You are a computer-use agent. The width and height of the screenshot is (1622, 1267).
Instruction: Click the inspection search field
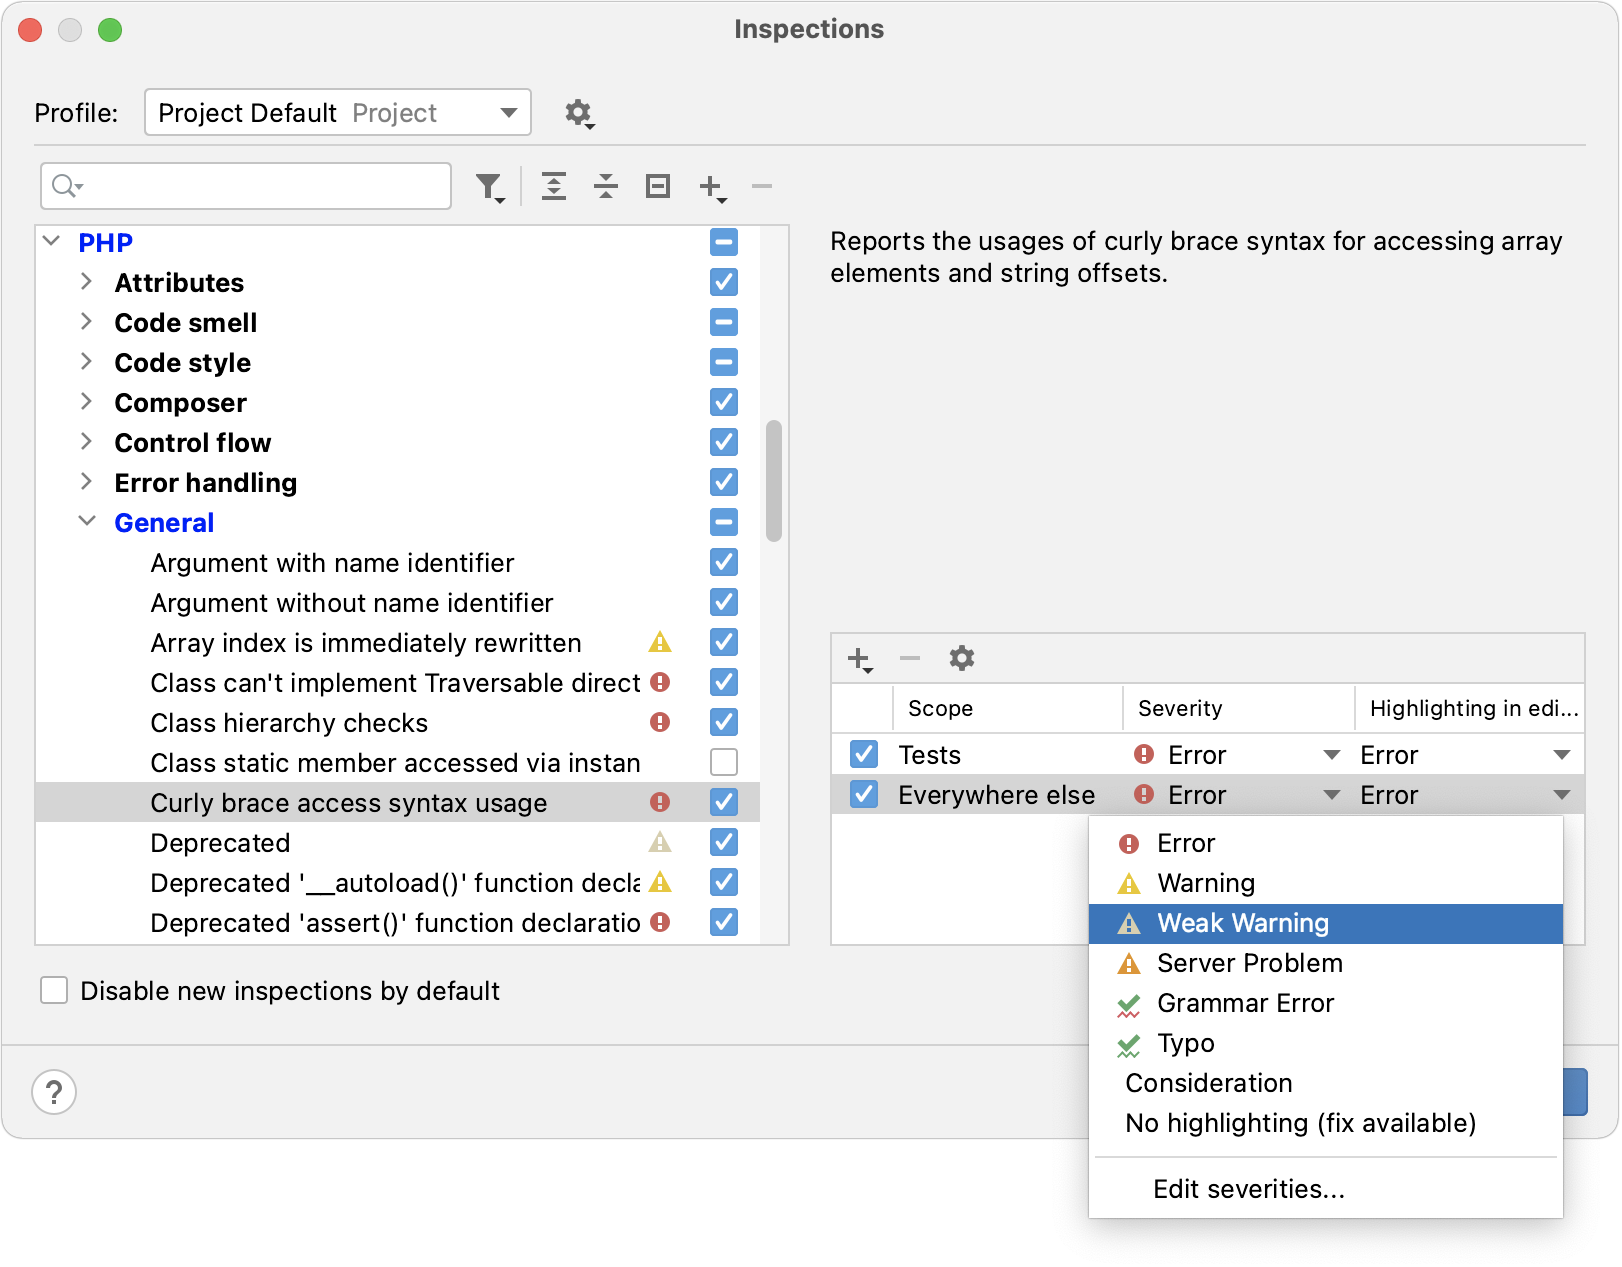246,186
